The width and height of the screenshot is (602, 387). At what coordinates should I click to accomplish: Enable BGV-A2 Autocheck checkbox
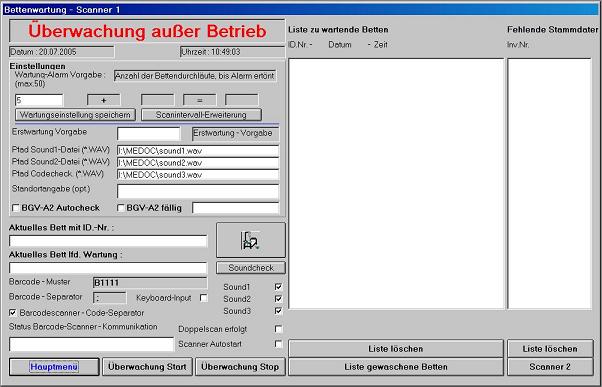tap(16, 208)
